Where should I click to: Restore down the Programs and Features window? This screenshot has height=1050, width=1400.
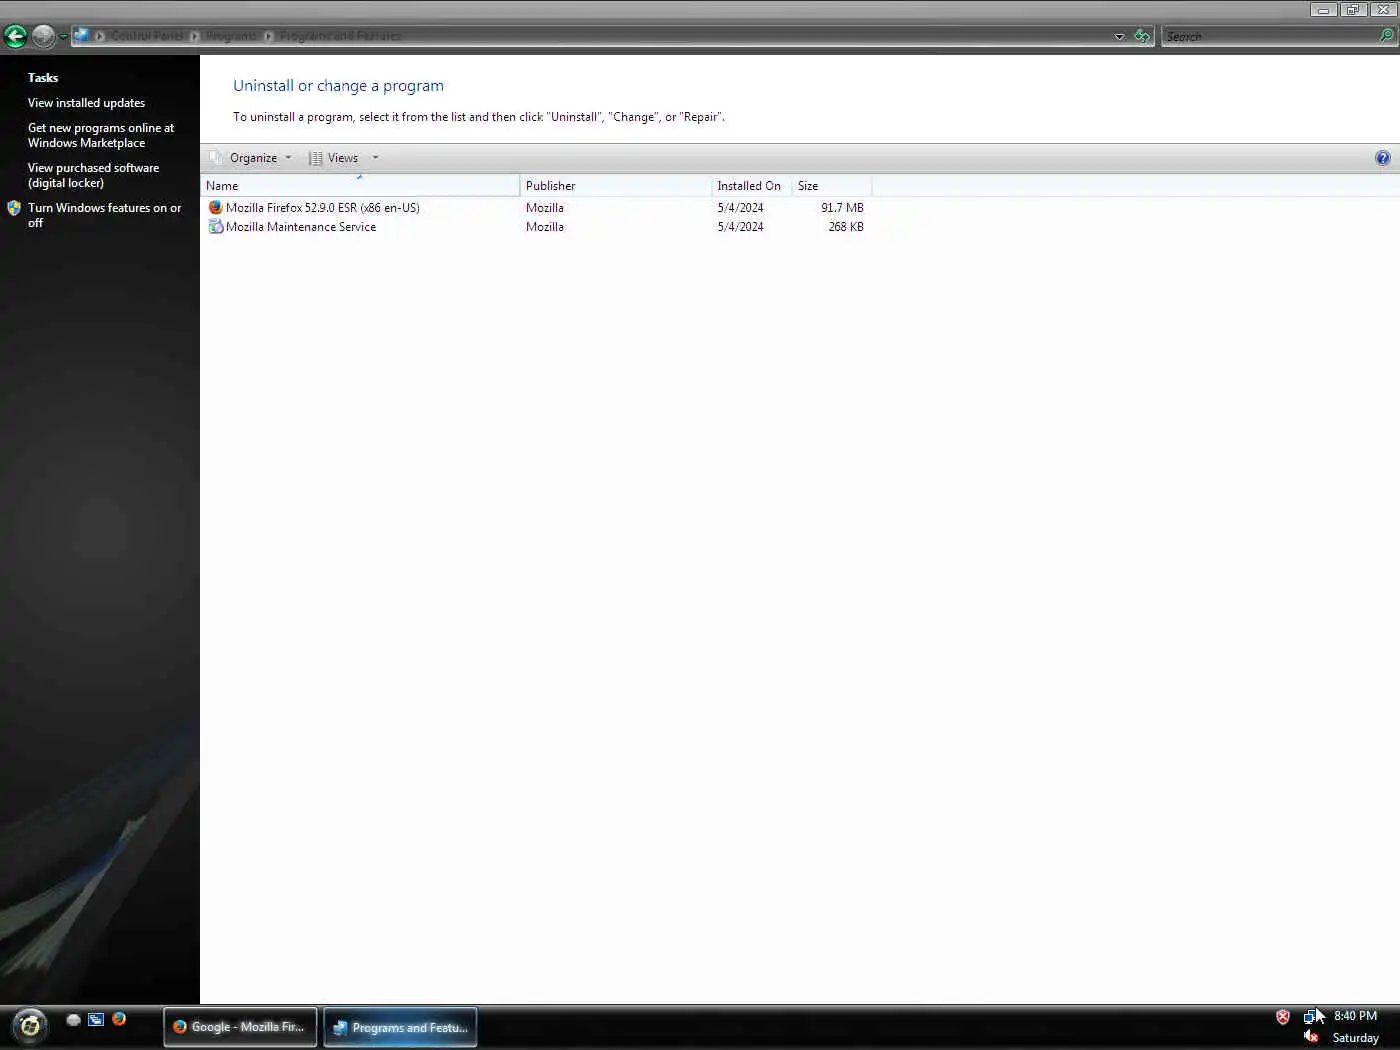click(1352, 10)
